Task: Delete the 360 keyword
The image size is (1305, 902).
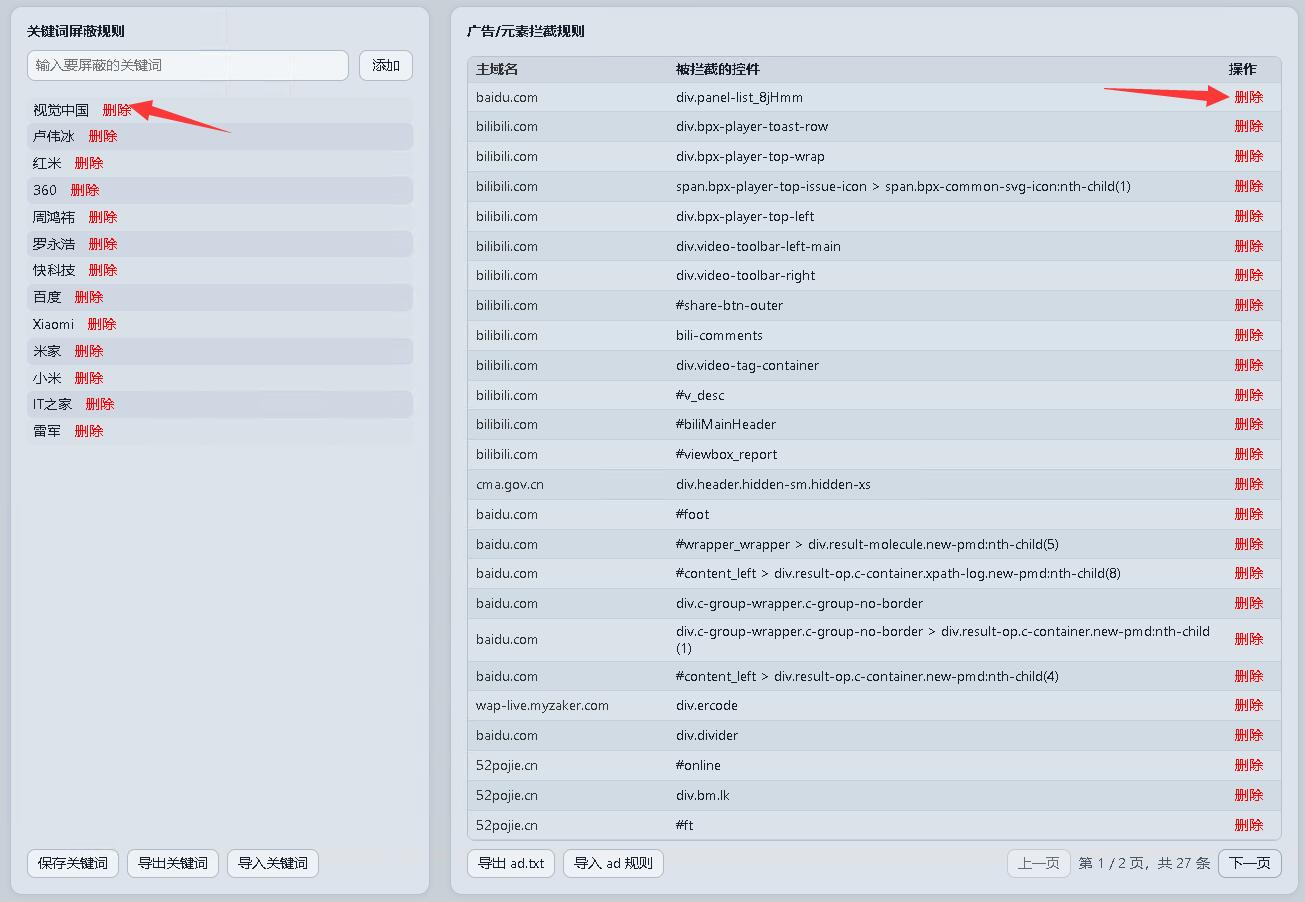Action: (x=85, y=190)
